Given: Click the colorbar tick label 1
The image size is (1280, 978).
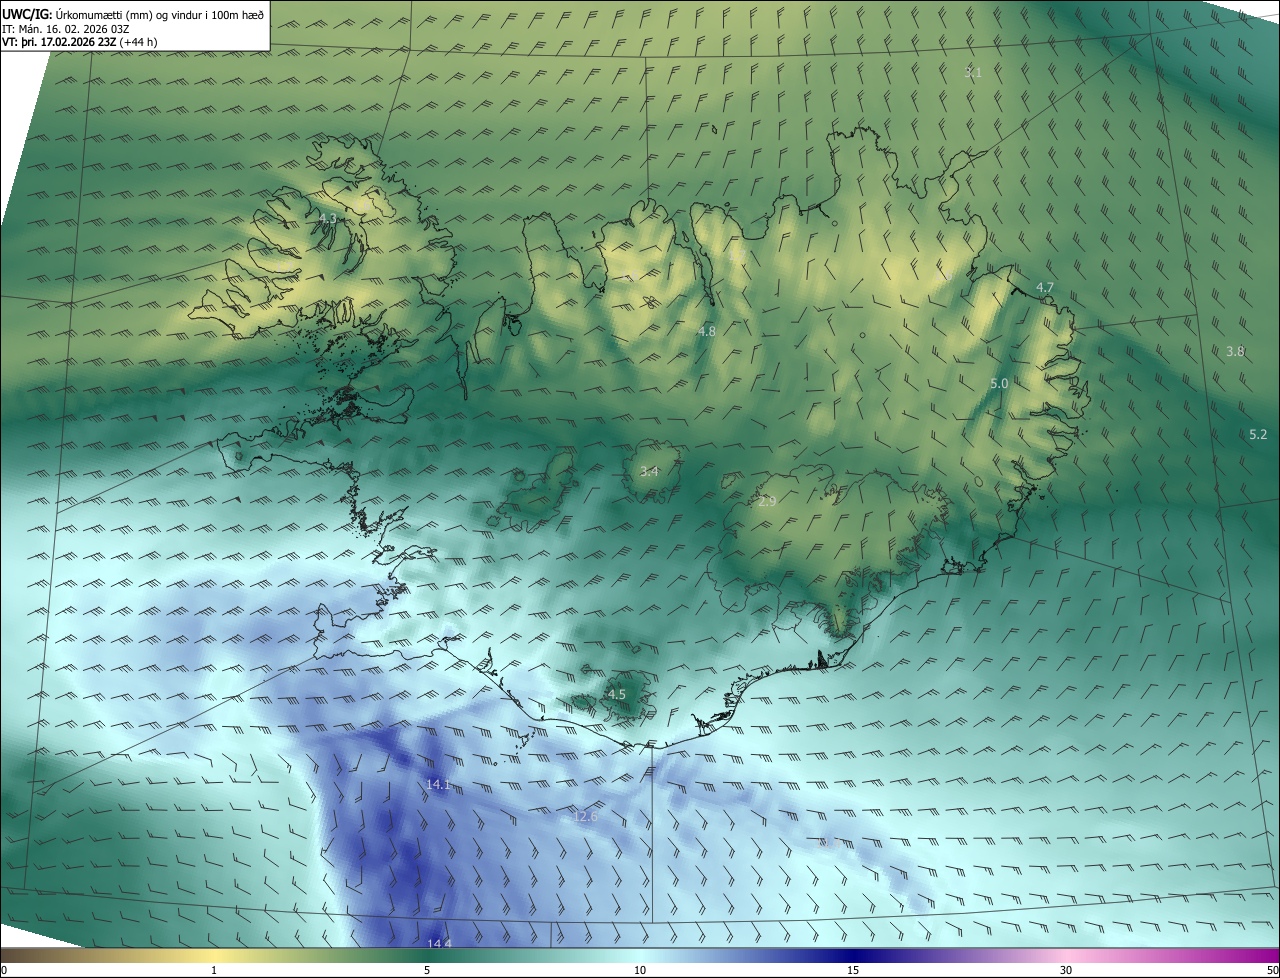Looking at the screenshot, I should click(x=214, y=970).
